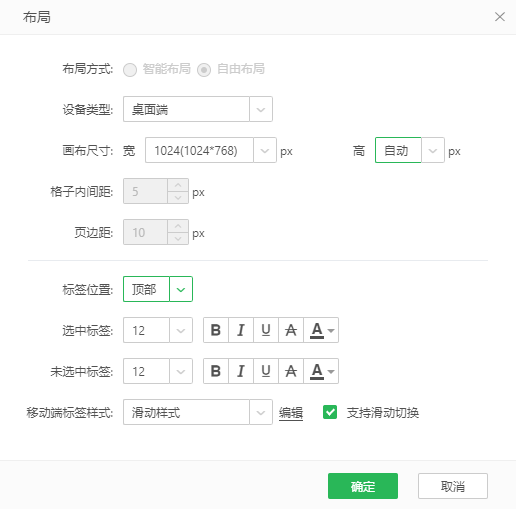Open font color picker for unselected tab label (未选中标签)

(x=321, y=371)
